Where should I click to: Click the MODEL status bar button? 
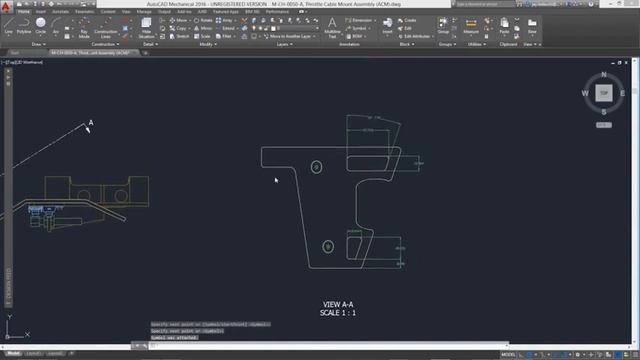tap(508, 355)
